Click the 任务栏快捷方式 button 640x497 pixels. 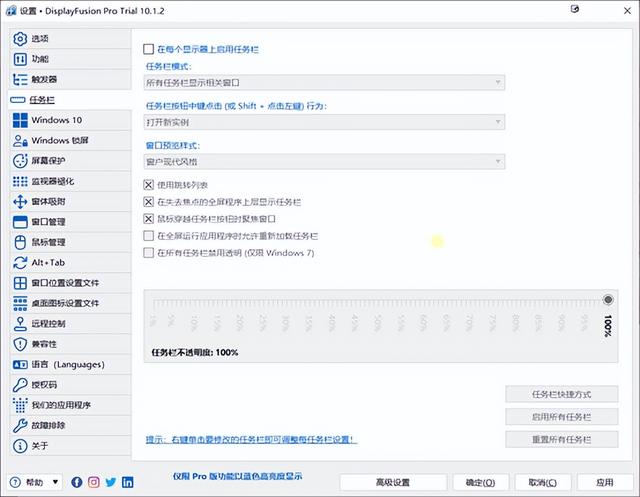pos(562,394)
